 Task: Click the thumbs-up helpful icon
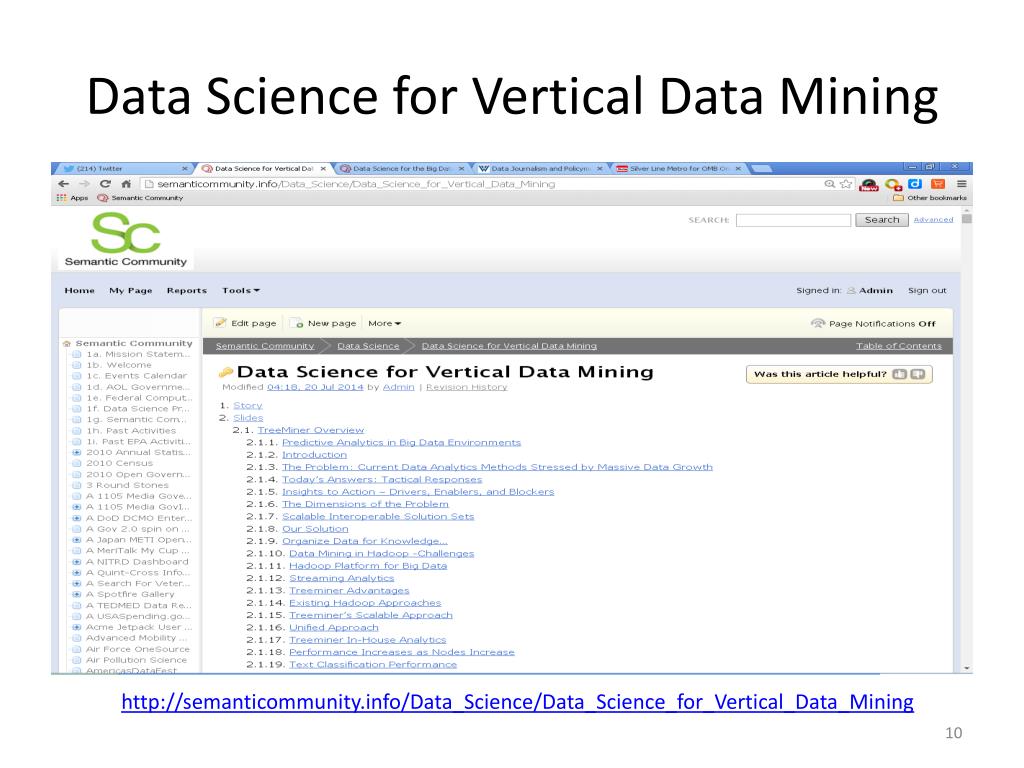[900, 374]
